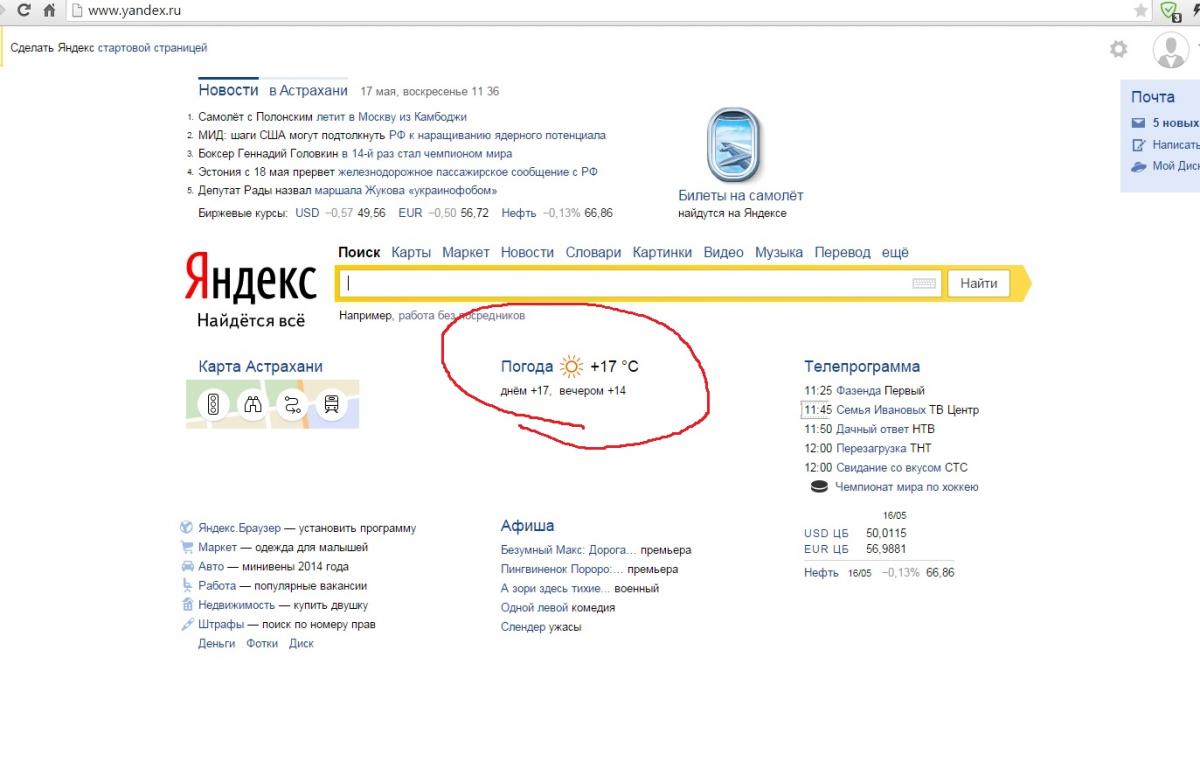1200x783 pixels.
Task: Click the Yandex Disk cloud icon
Action: pyautogui.click(x=1138, y=166)
